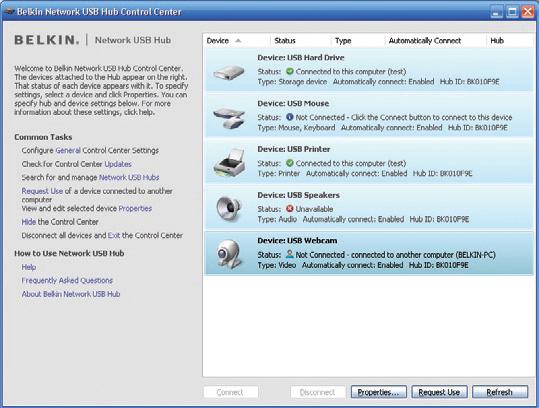This screenshot has height=408, width=539.
Task: Click blue info status icon for USB Mouse
Action: click(x=290, y=117)
